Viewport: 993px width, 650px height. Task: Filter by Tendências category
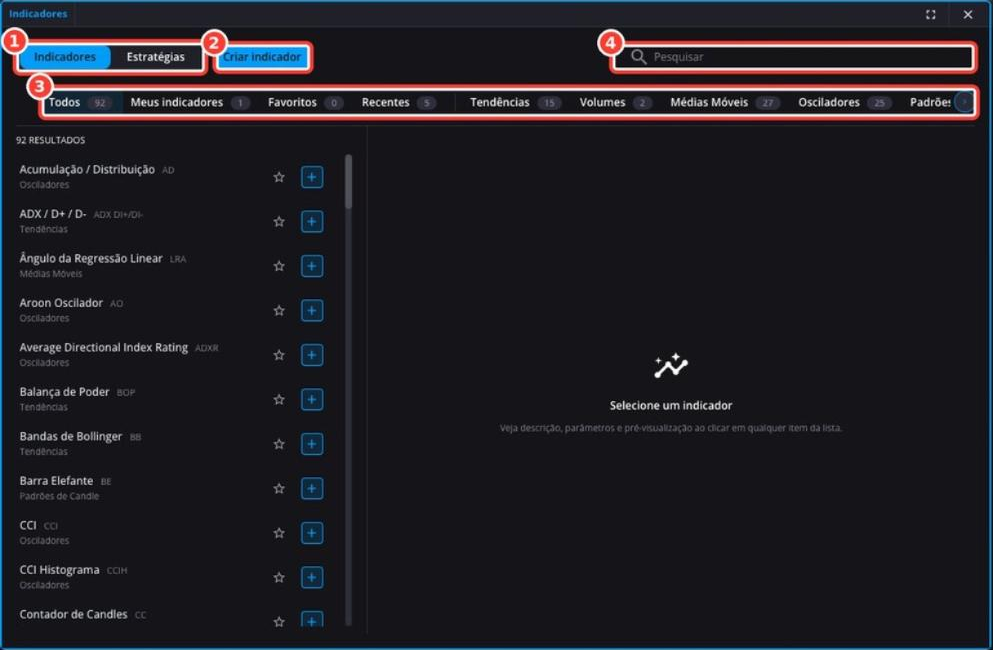click(515, 103)
